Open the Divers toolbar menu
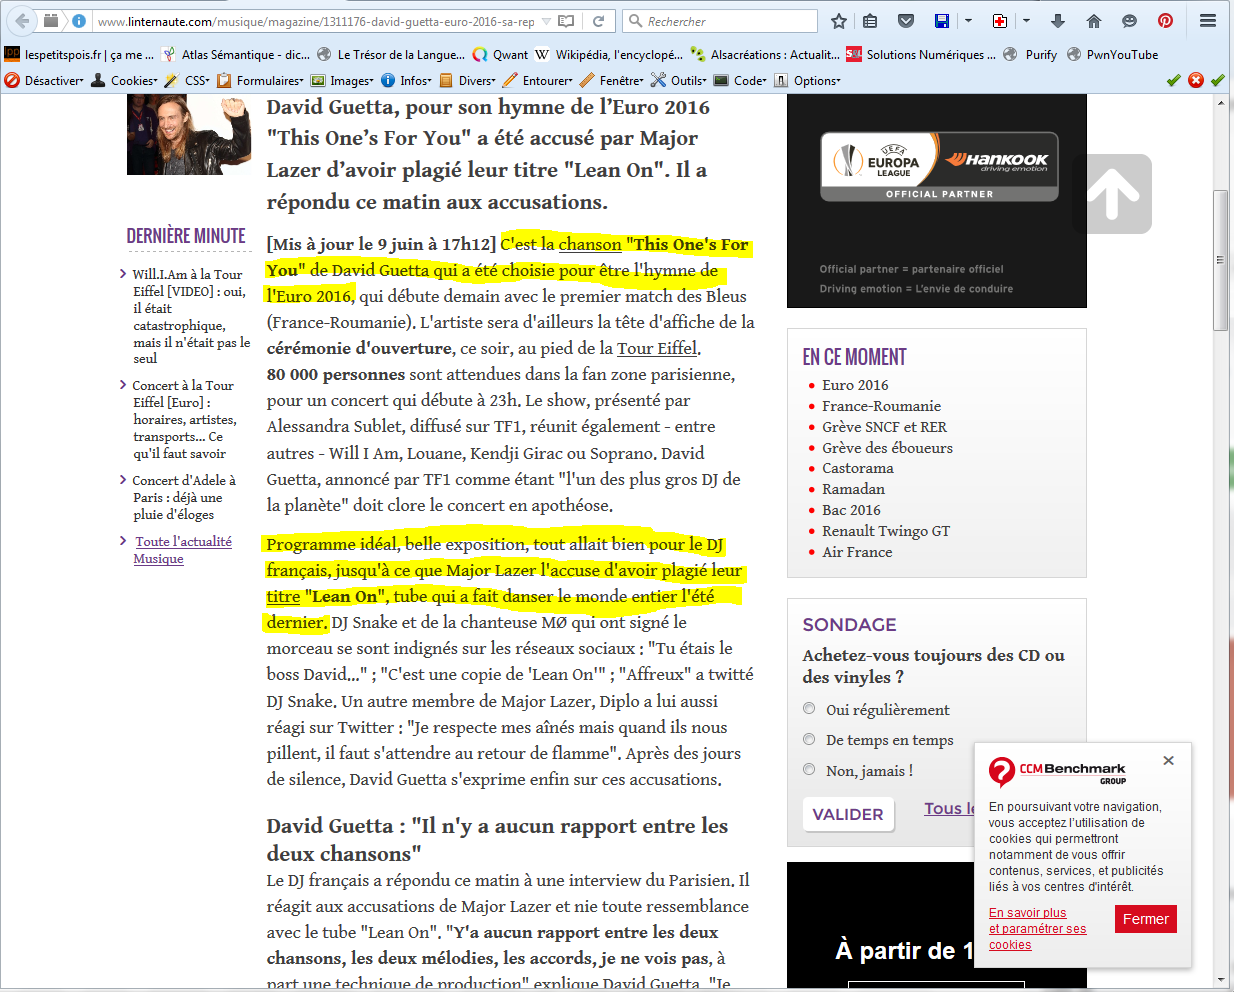This screenshot has height=992, width=1234. [467, 80]
